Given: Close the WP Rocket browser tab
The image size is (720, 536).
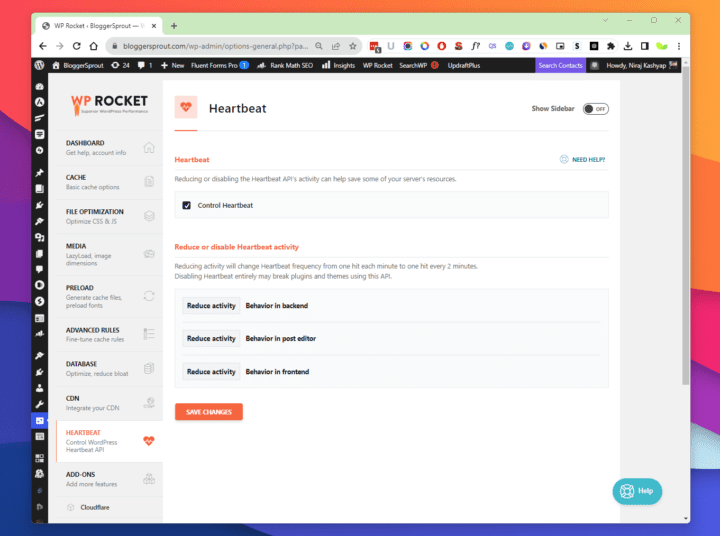Looking at the screenshot, I should coord(154,26).
